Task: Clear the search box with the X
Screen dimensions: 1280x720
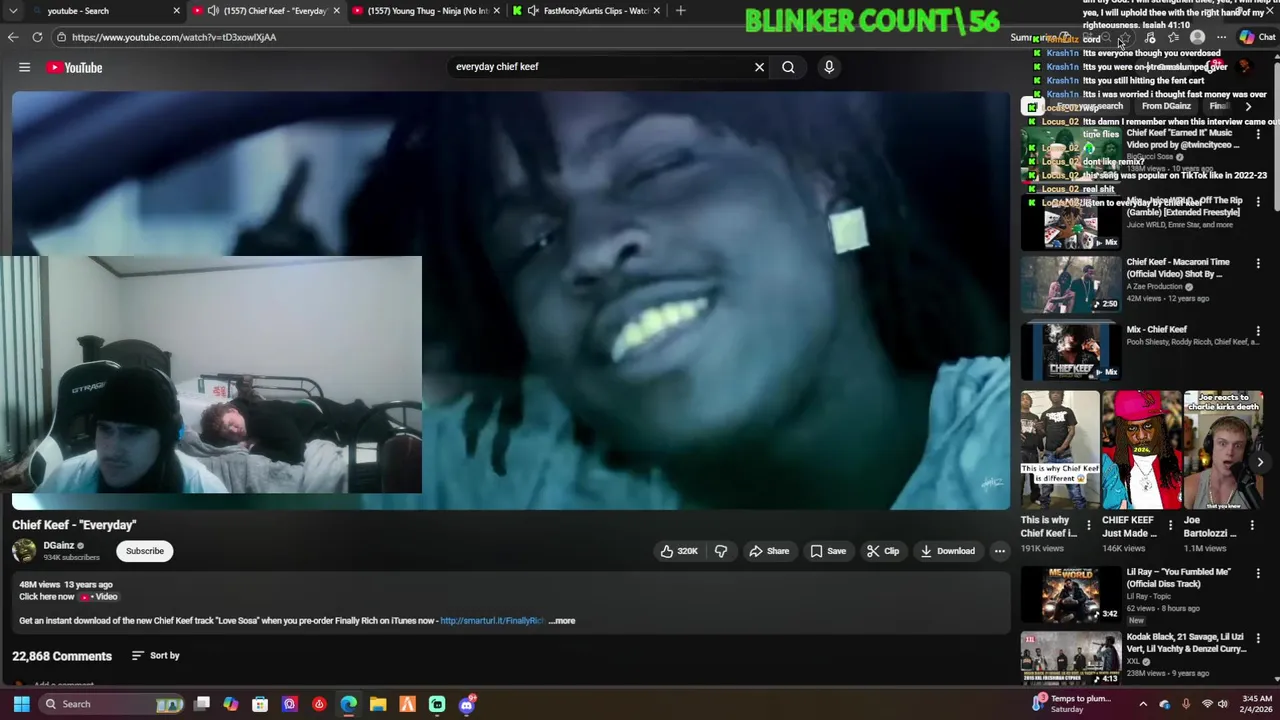Action: (x=759, y=67)
